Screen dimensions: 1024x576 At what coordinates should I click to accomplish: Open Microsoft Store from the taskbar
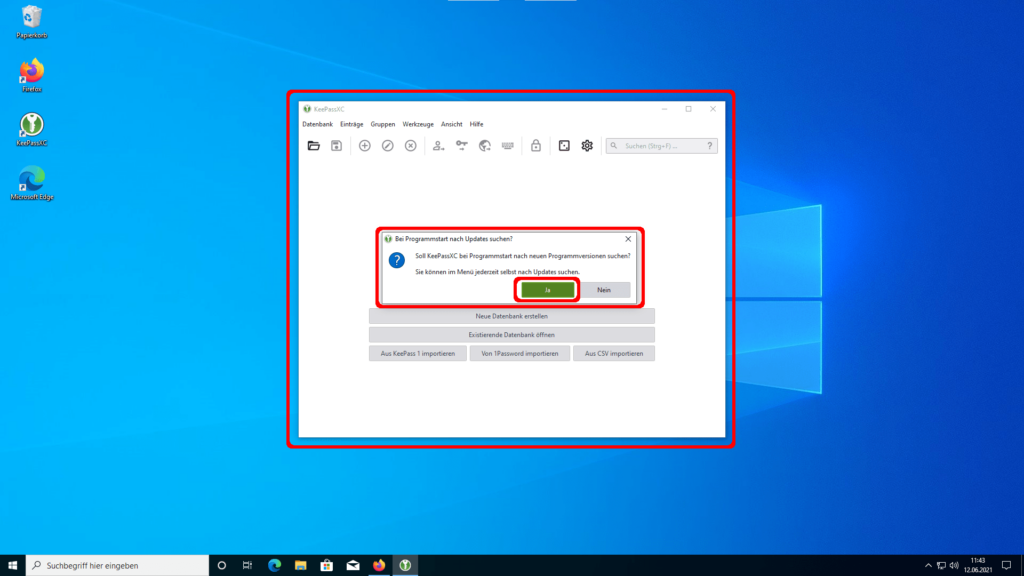click(327, 566)
